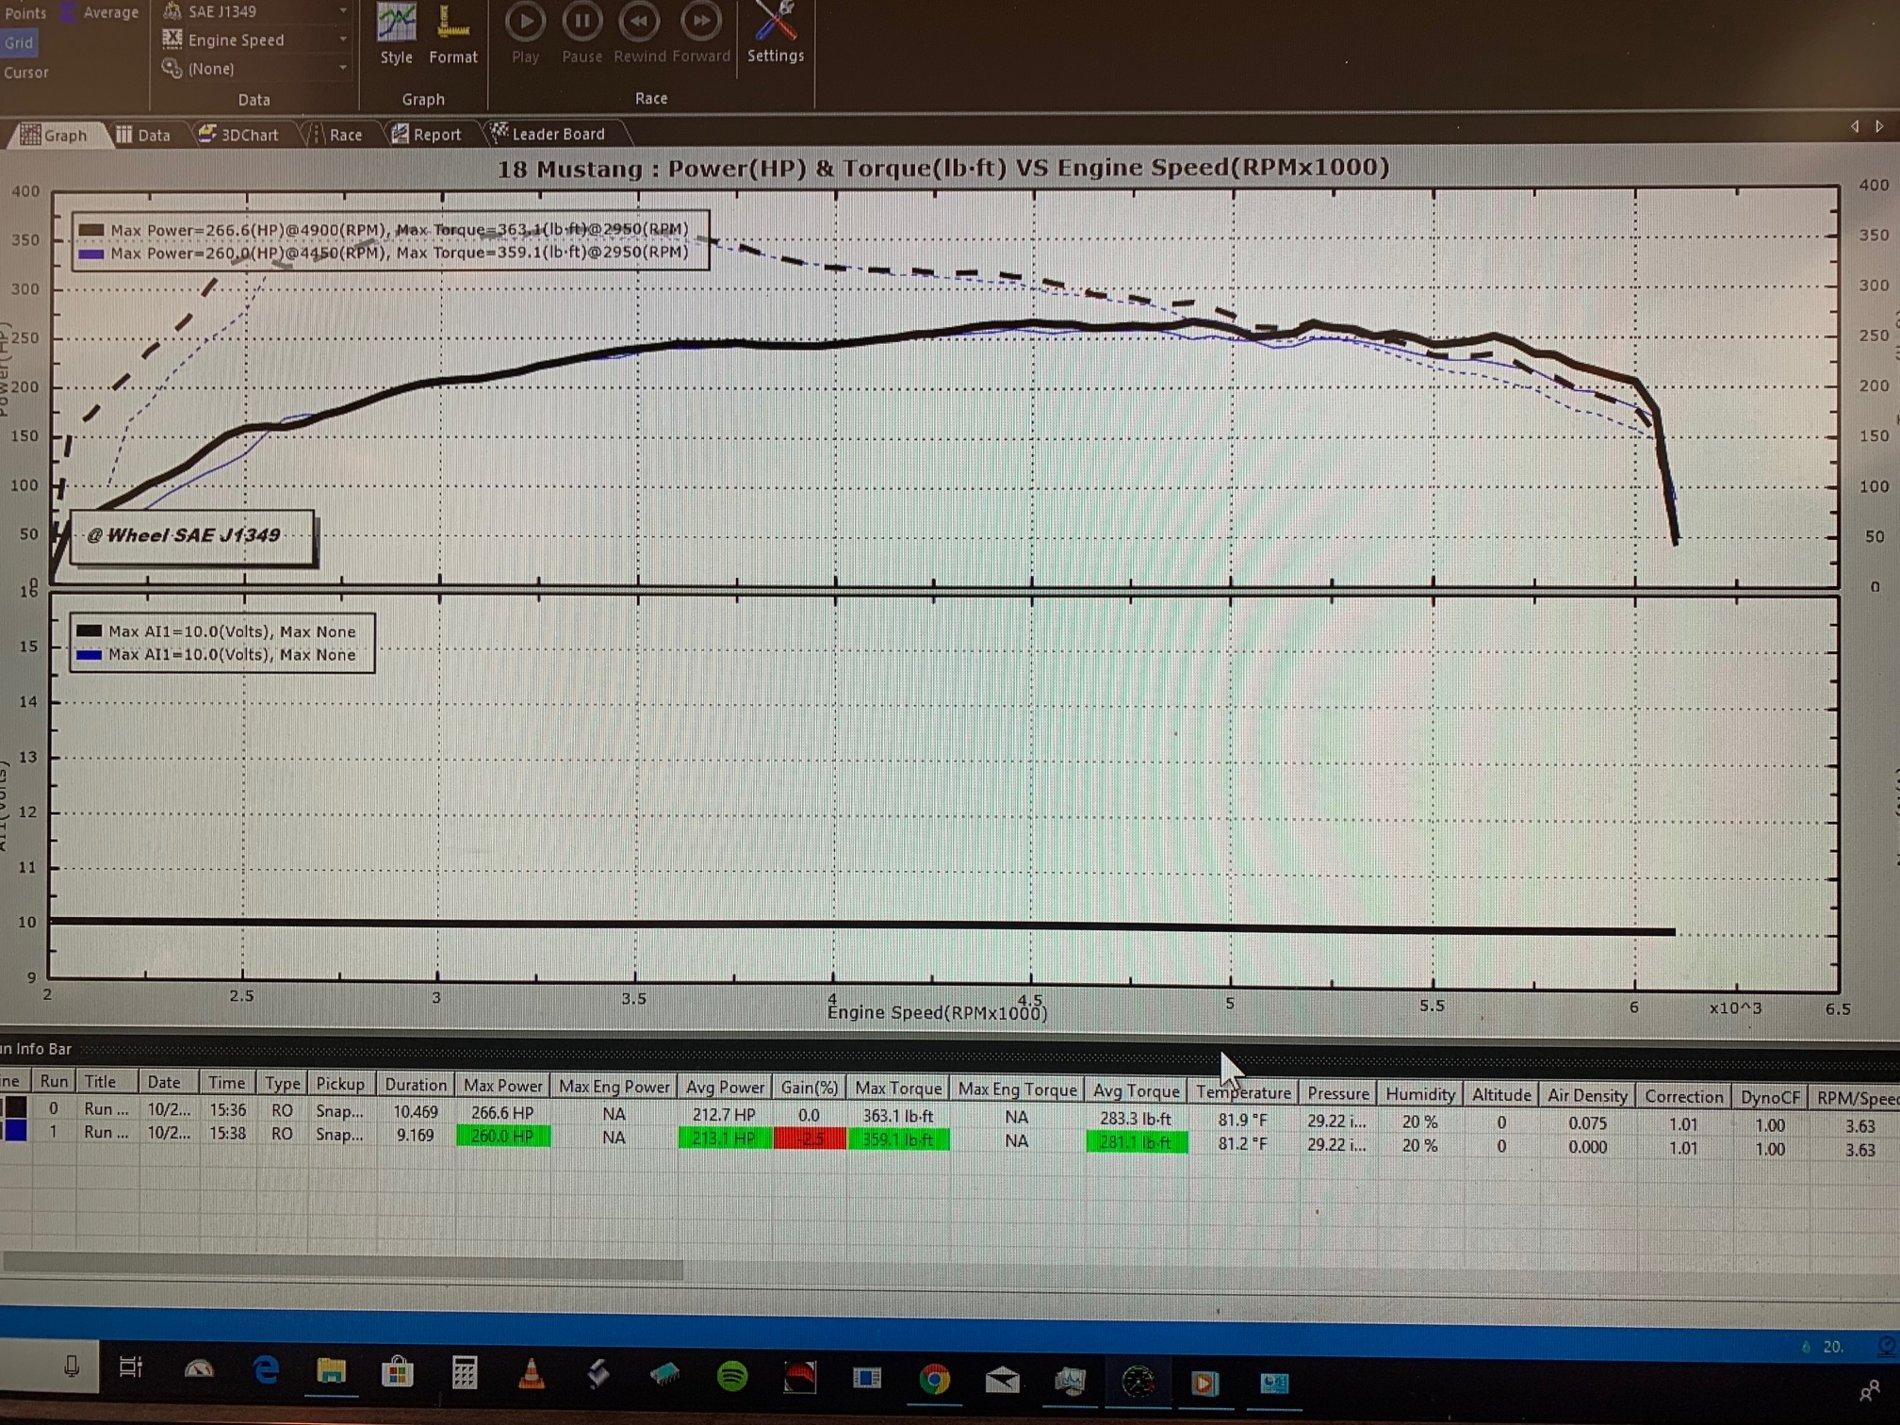Click the Play race button
This screenshot has width=1900, height=1425.
525,34
